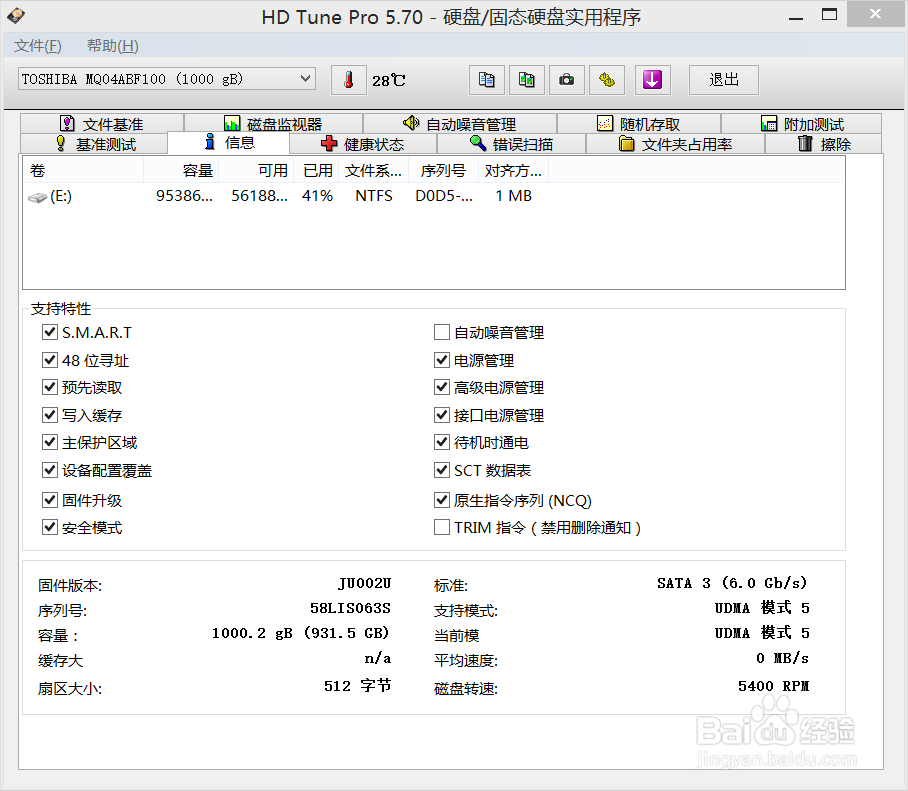Screen dimensions: 908x791
Task: Enable the 自动噪音管理 checkbox
Action: (442, 332)
